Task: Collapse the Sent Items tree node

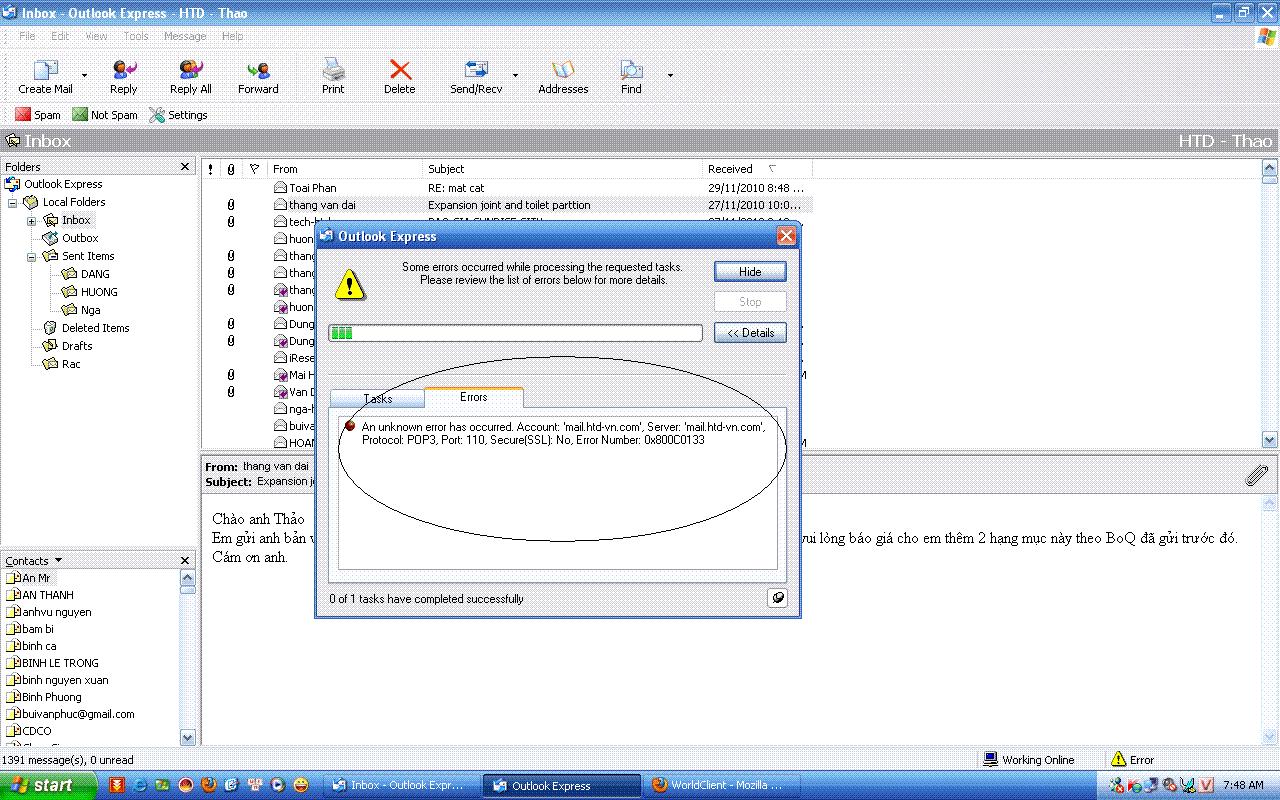Action: click(x=31, y=256)
